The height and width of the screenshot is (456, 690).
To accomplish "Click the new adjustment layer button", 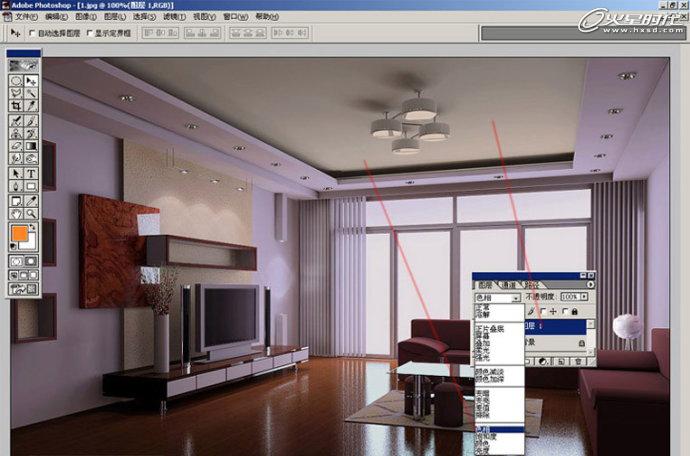I will [x=543, y=361].
